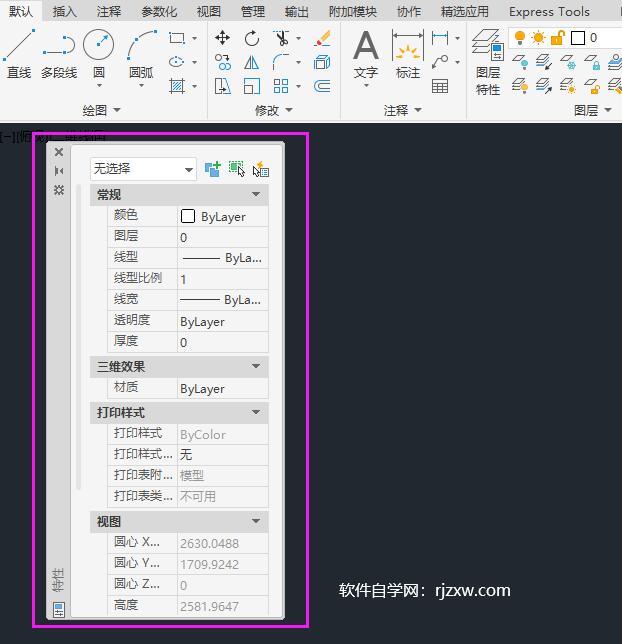Click the Linear dimension icon
The height and width of the screenshot is (644, 622).
coord(440,38)
